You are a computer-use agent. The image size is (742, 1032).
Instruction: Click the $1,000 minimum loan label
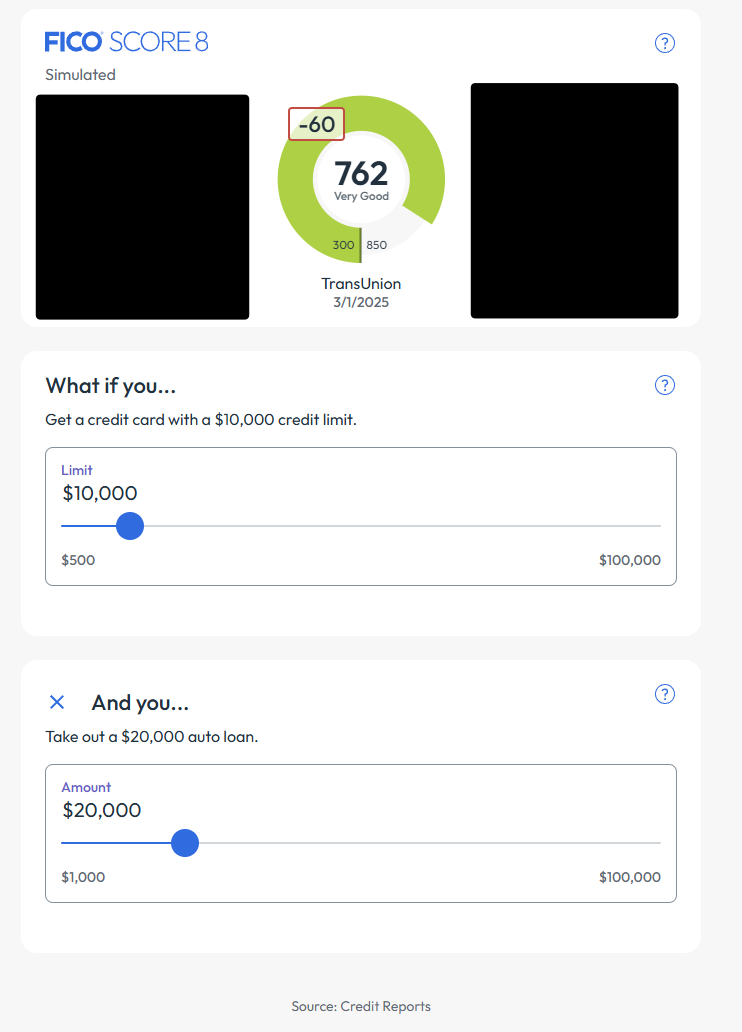[81, 877]
